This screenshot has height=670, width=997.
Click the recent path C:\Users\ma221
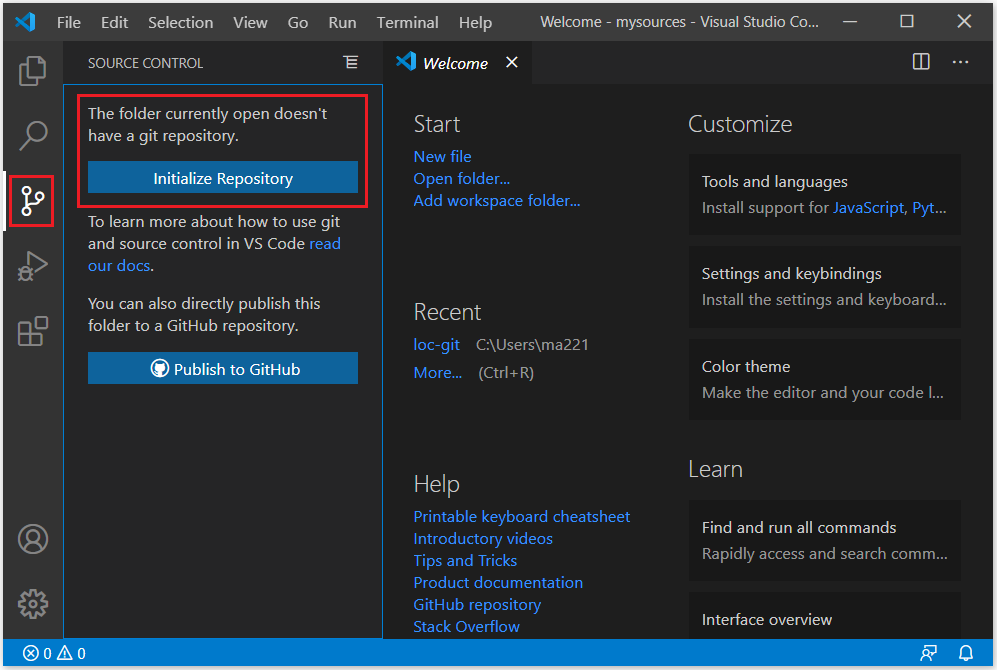coord(532,345)
